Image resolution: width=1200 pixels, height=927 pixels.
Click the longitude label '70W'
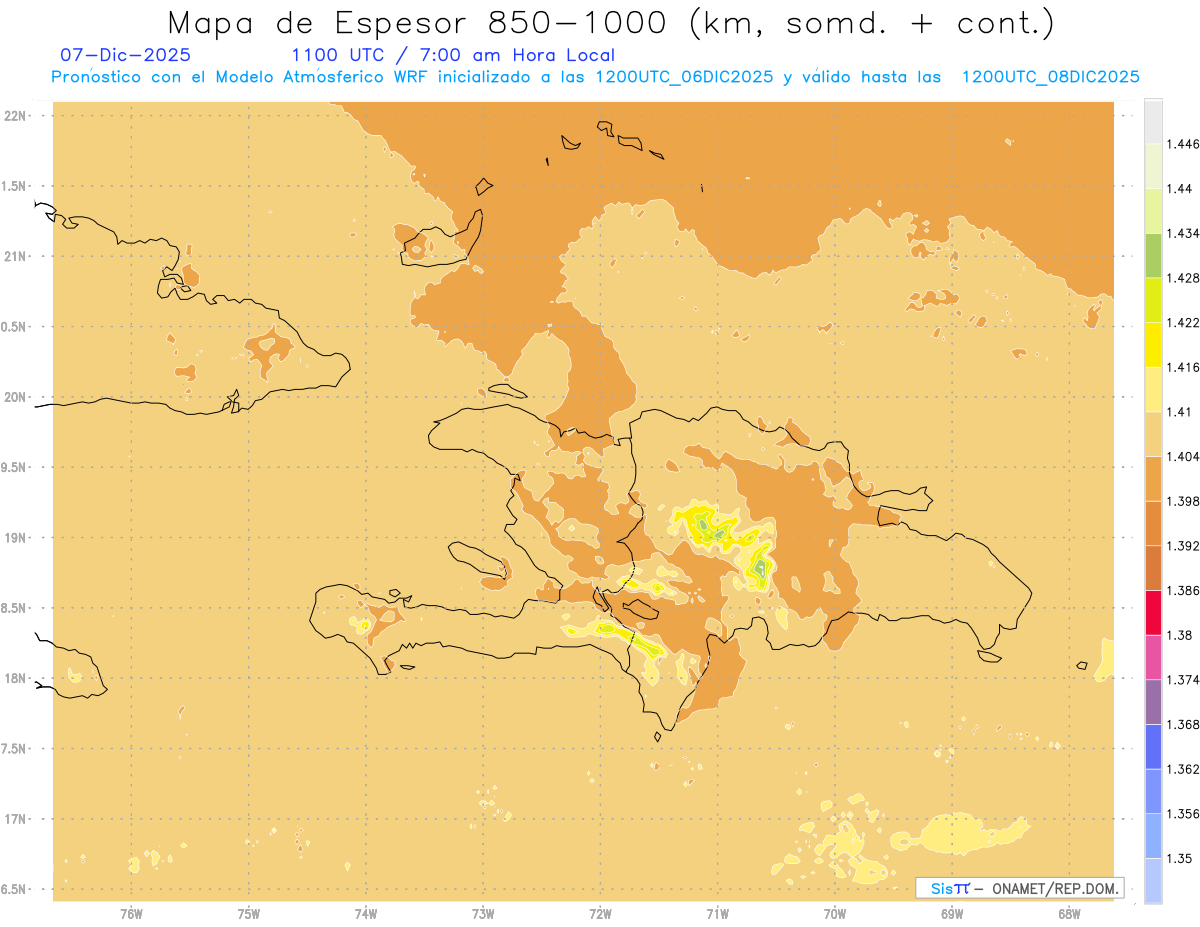(835, 914)
